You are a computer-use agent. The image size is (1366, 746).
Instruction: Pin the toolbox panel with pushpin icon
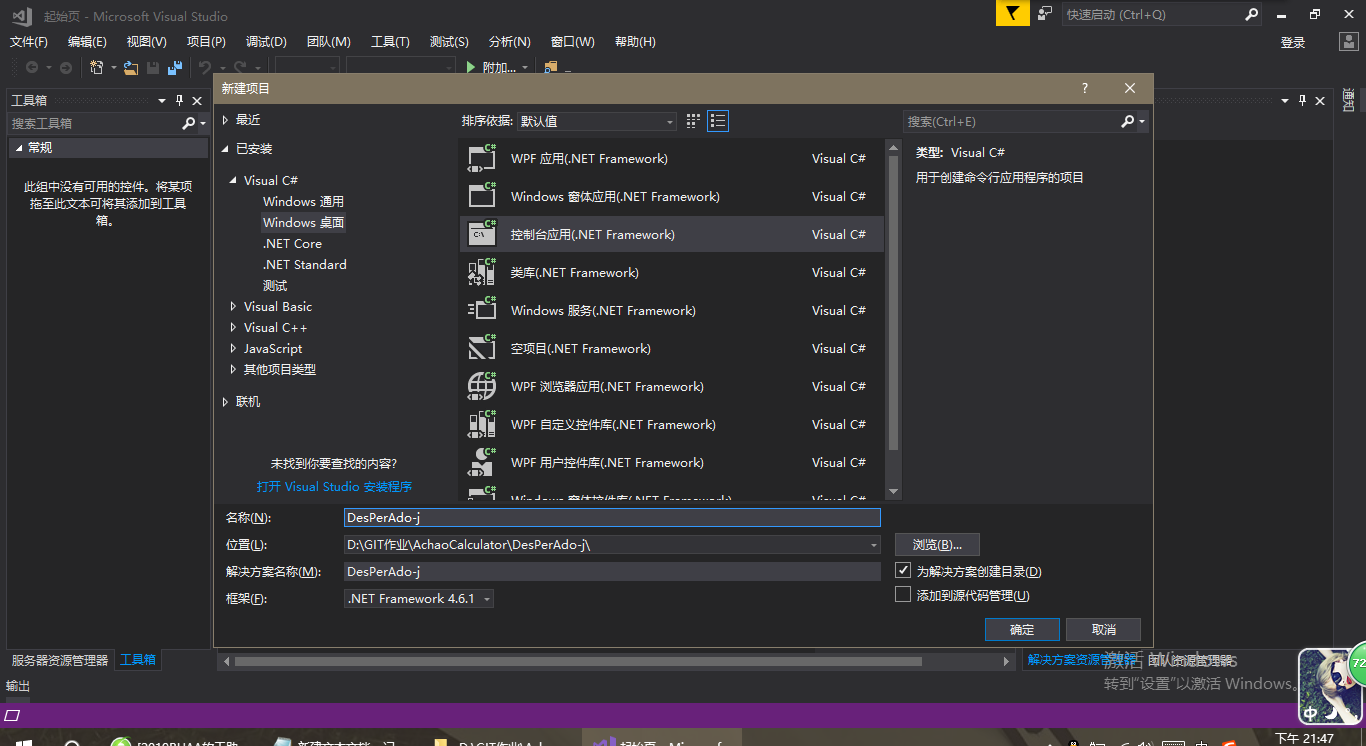click(x=180, y=100)
